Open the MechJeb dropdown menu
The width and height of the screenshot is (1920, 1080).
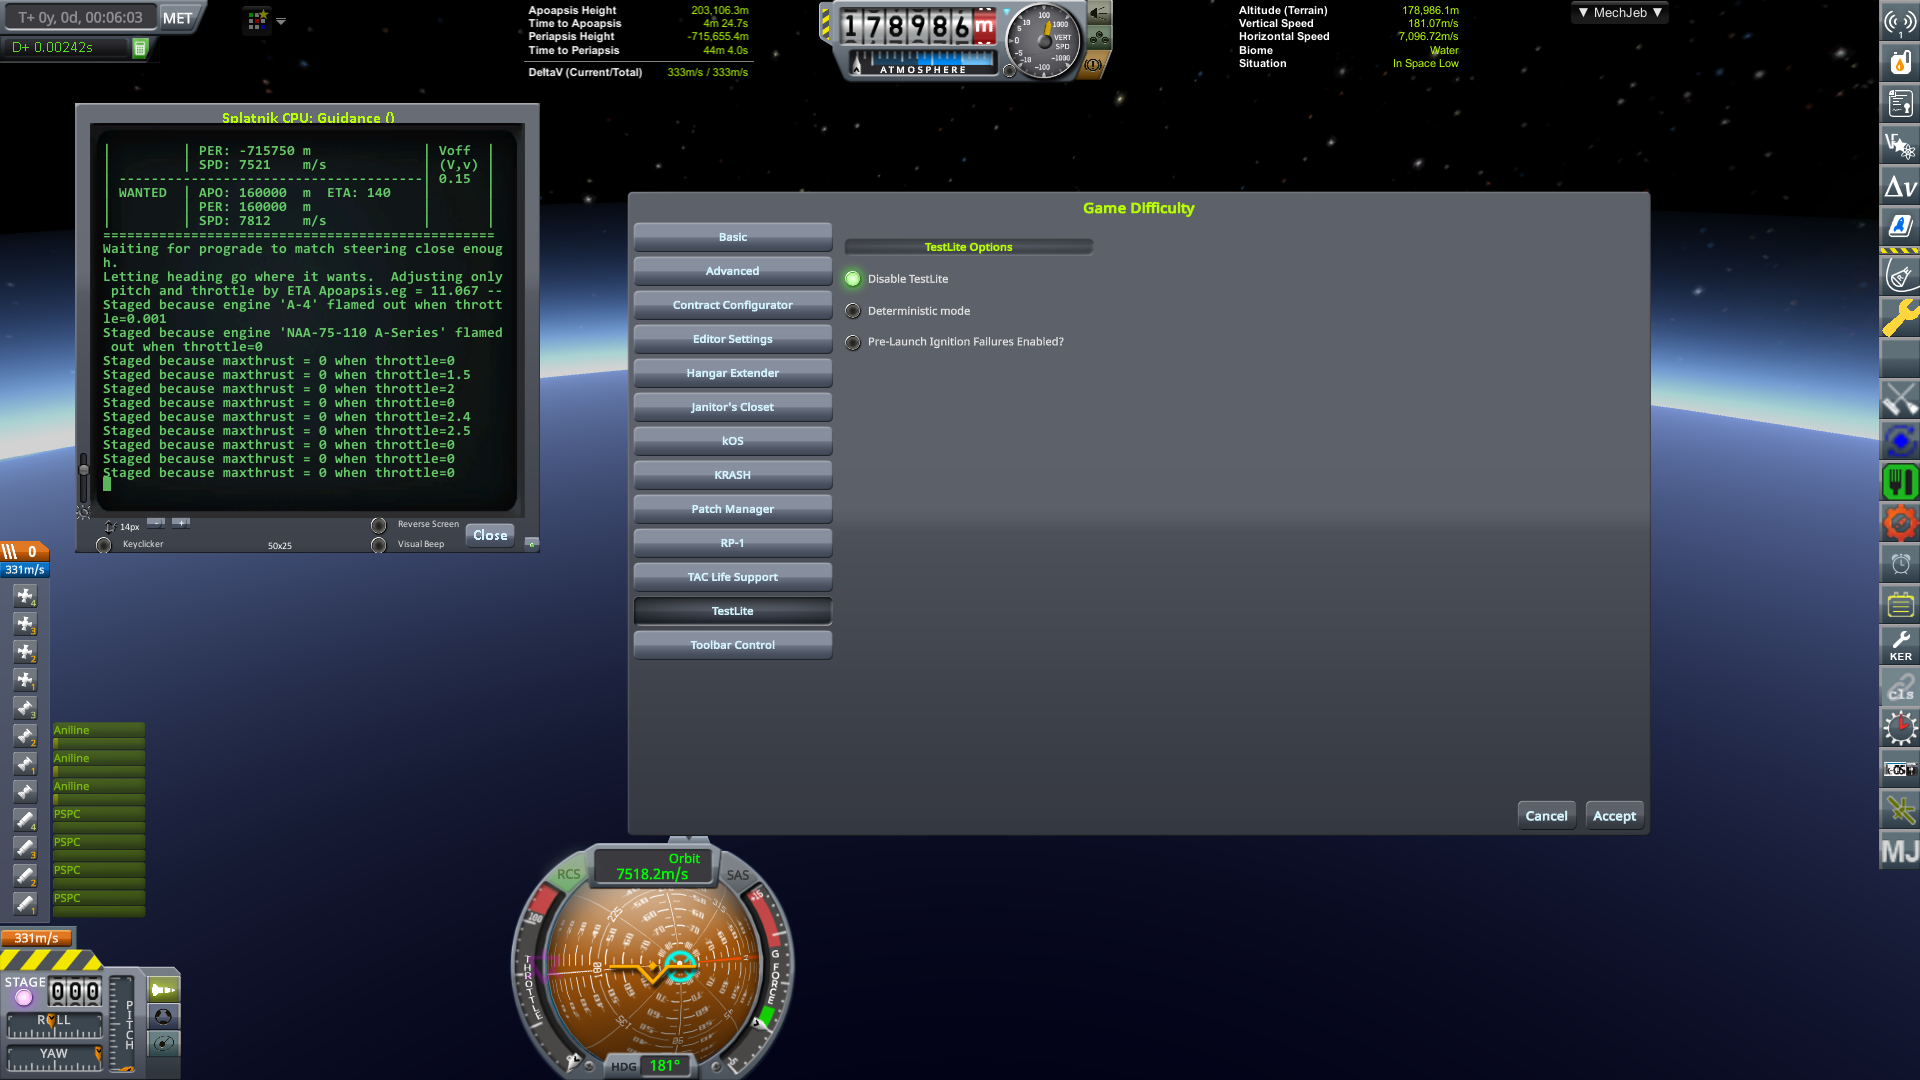(x=1620, y=13)
